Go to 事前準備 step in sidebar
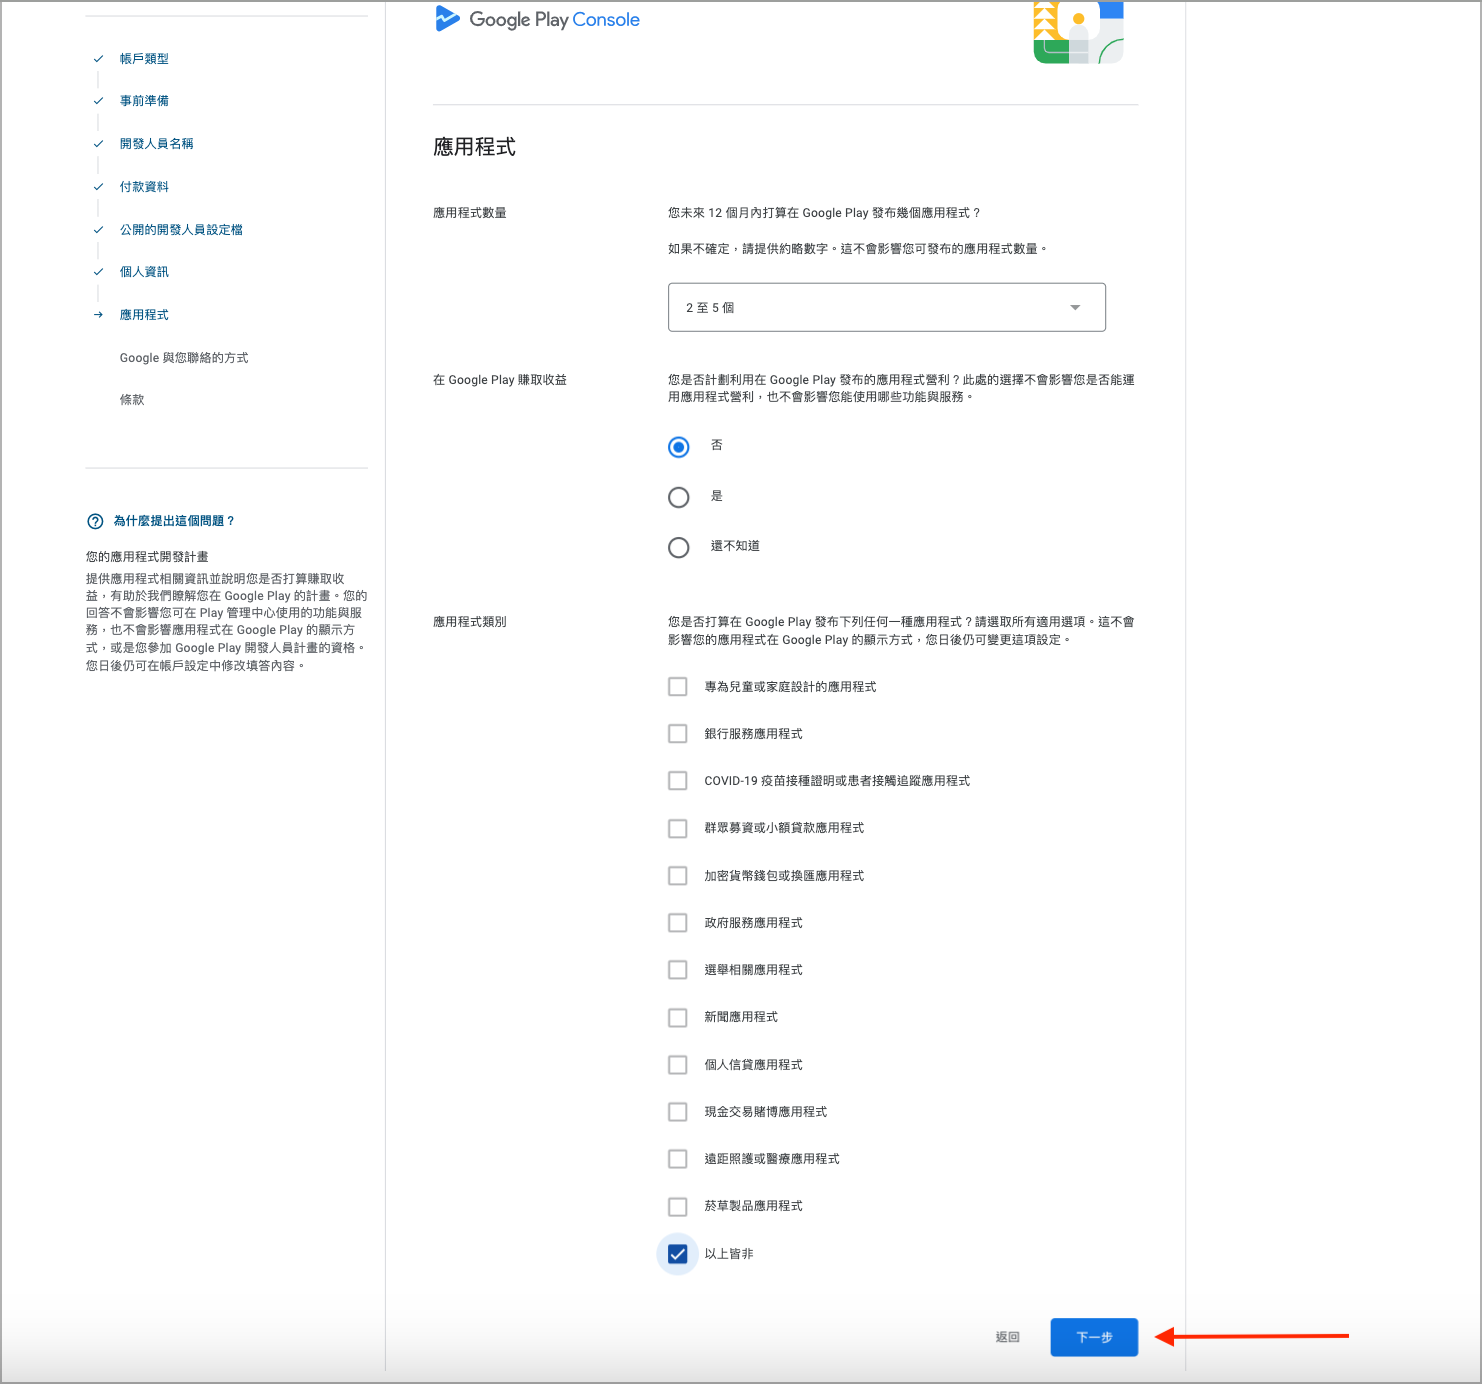 click(x=144, y=101)
